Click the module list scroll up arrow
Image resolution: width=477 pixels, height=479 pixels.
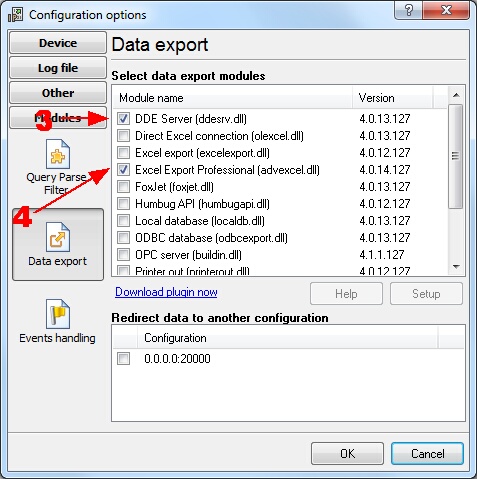point(456,95)
